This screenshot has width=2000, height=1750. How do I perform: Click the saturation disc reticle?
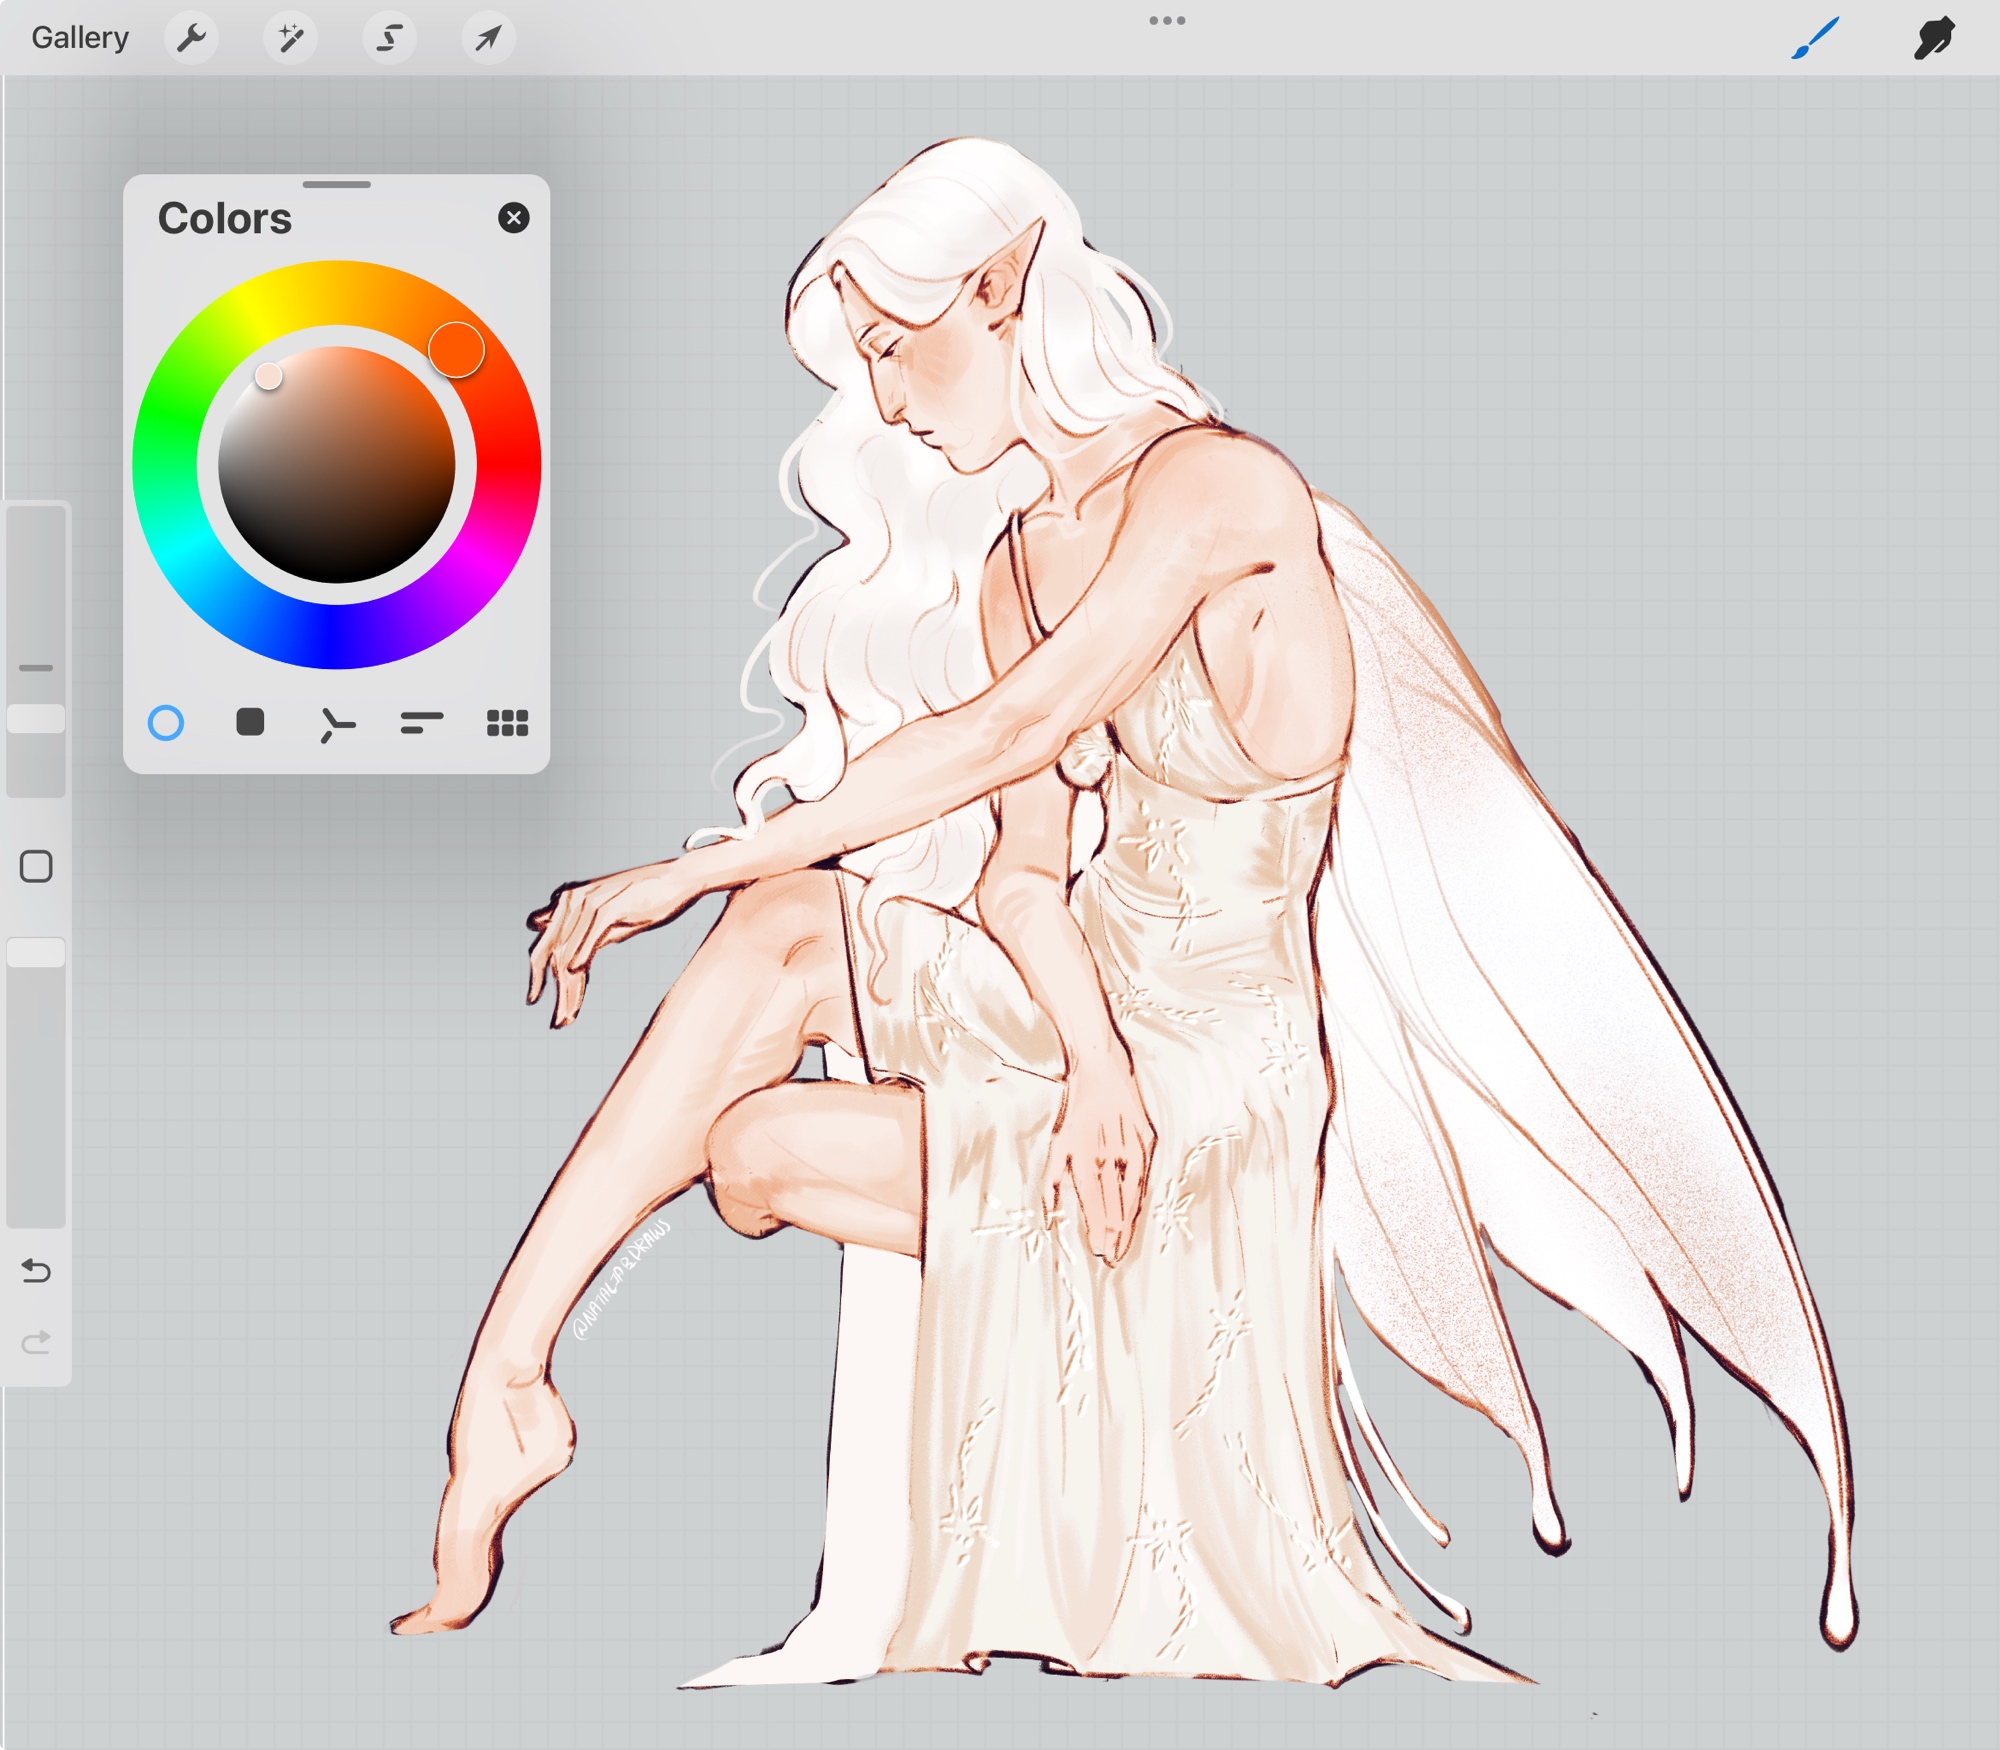tap(269, 377)
